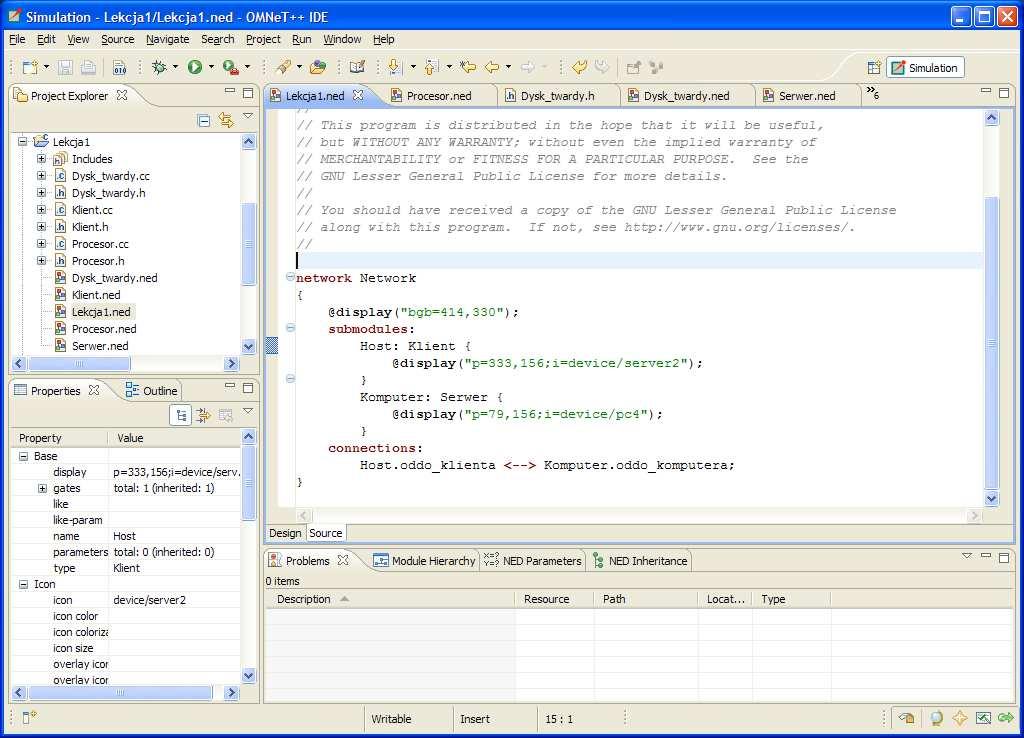Click the Save toolbar icon

pos(65,67)
